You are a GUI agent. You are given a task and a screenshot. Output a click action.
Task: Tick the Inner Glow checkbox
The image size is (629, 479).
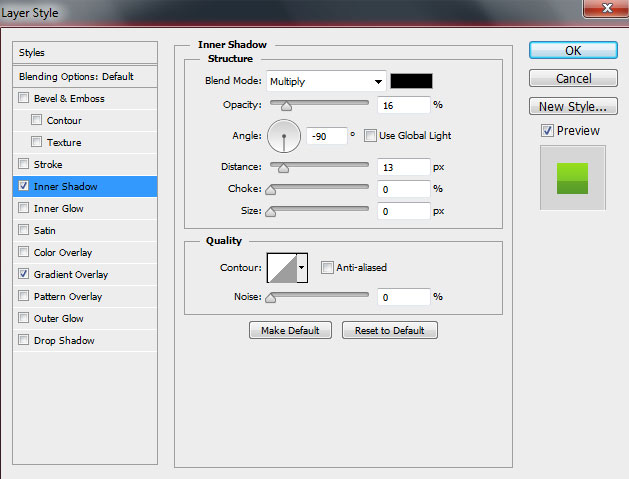point(24,208)
